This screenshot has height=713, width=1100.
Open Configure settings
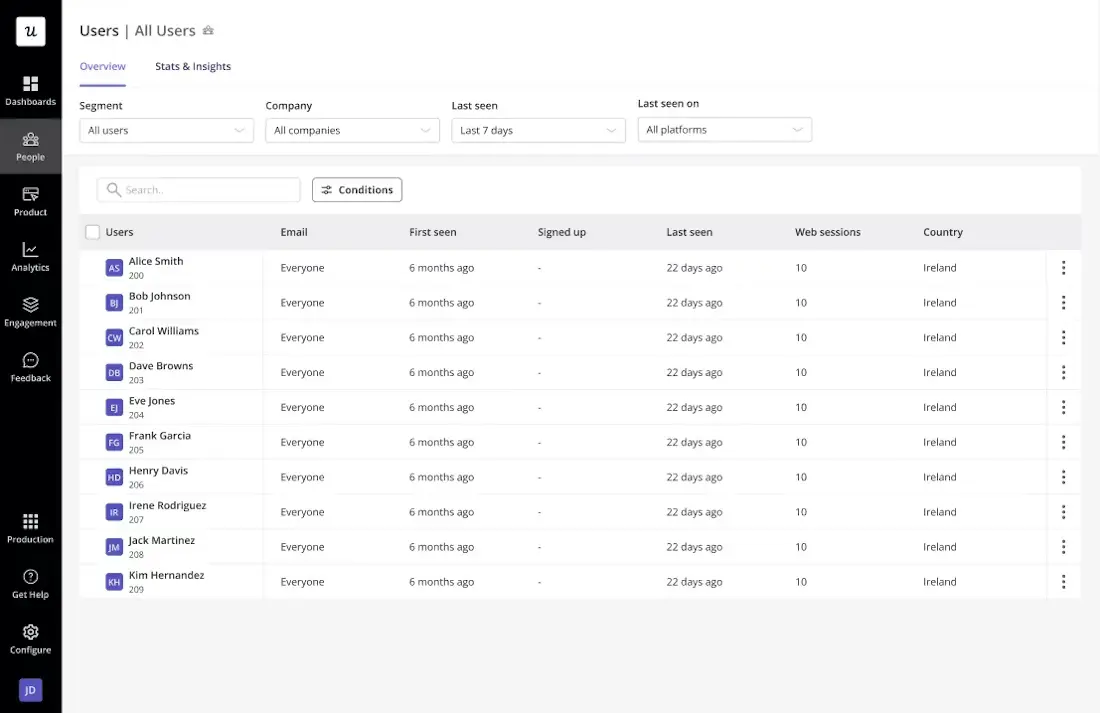click(30, 638)
